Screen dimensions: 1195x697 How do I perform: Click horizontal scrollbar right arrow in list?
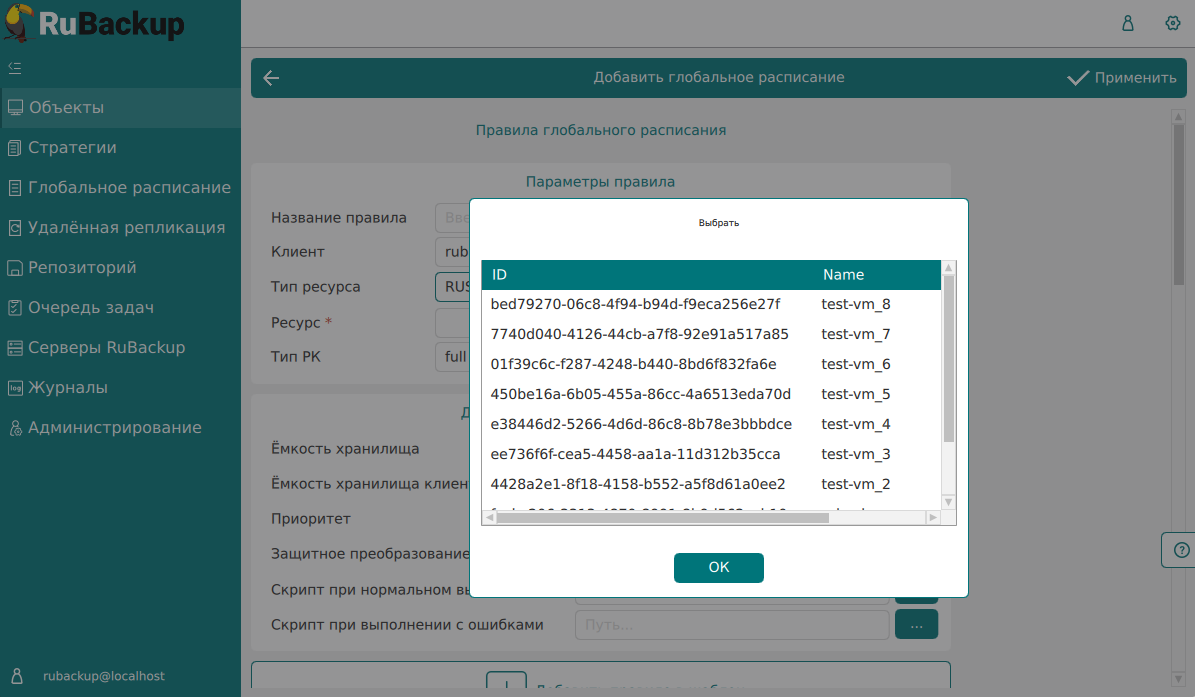(x=933, y=518)
